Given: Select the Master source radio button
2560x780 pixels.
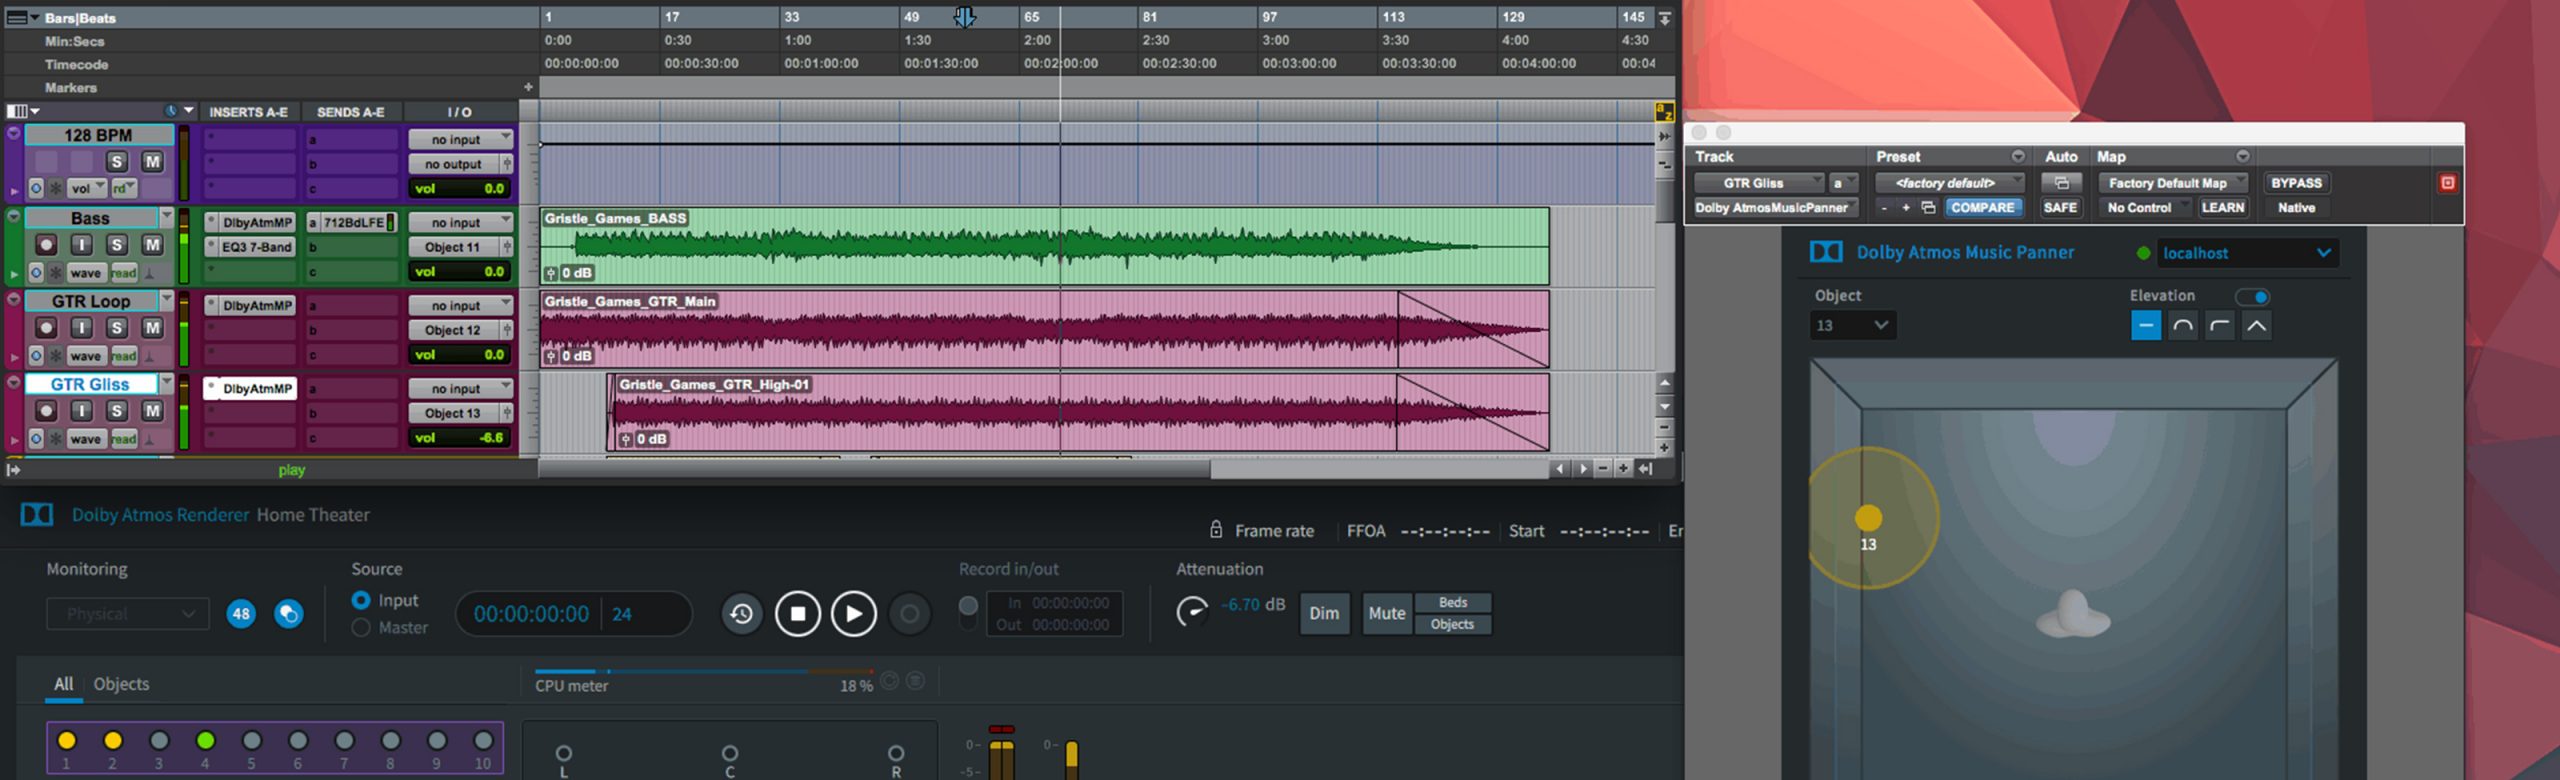Looking at the screenshot, I should click(361, 627).
